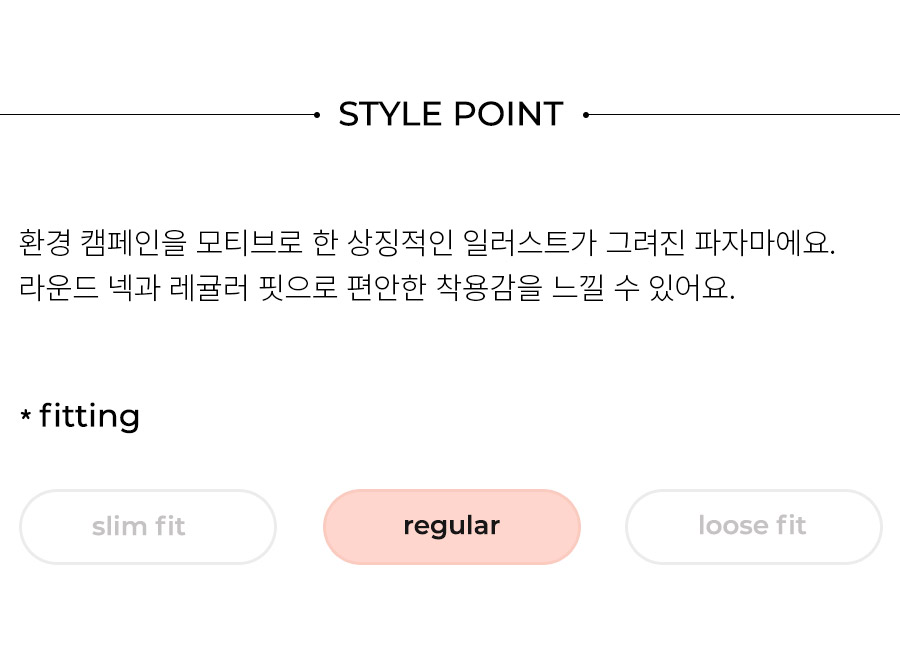900x647 pixels.
Task: Click the first Korean description sentence
Action: pyautogui.click(x=427, y=243)
